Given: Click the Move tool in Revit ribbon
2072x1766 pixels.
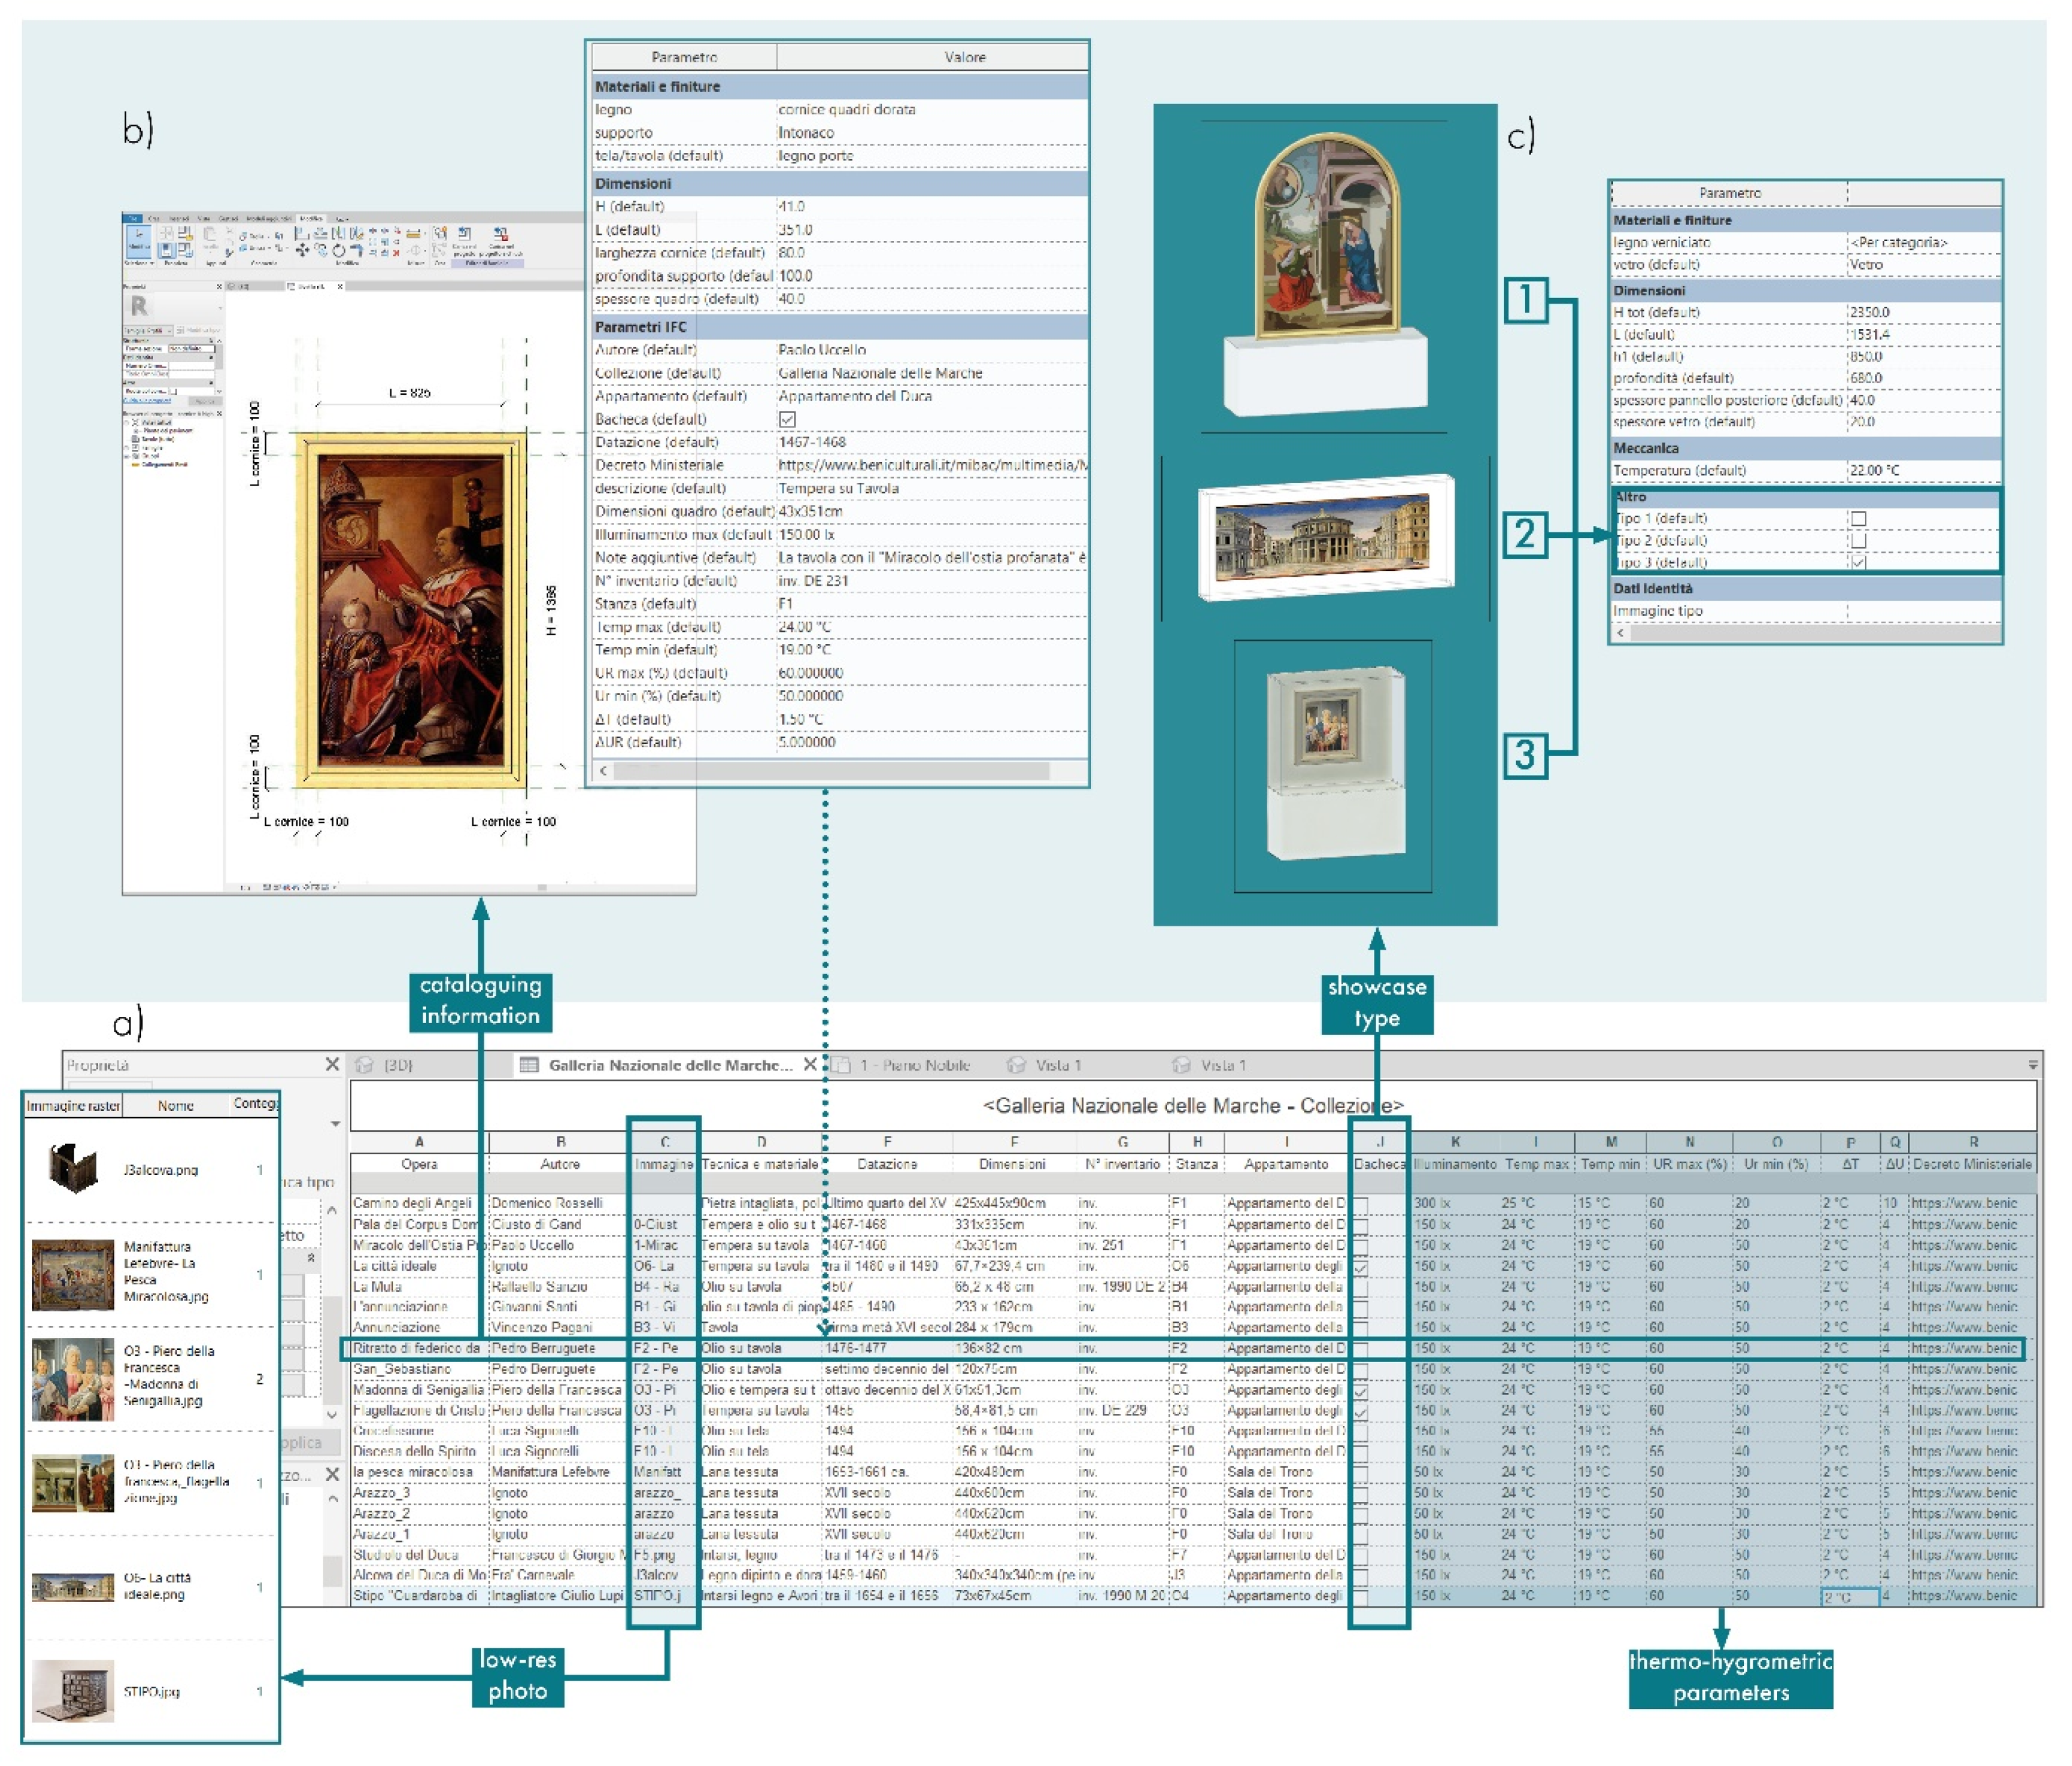Looking at the screenshot, I should (303, 251).
